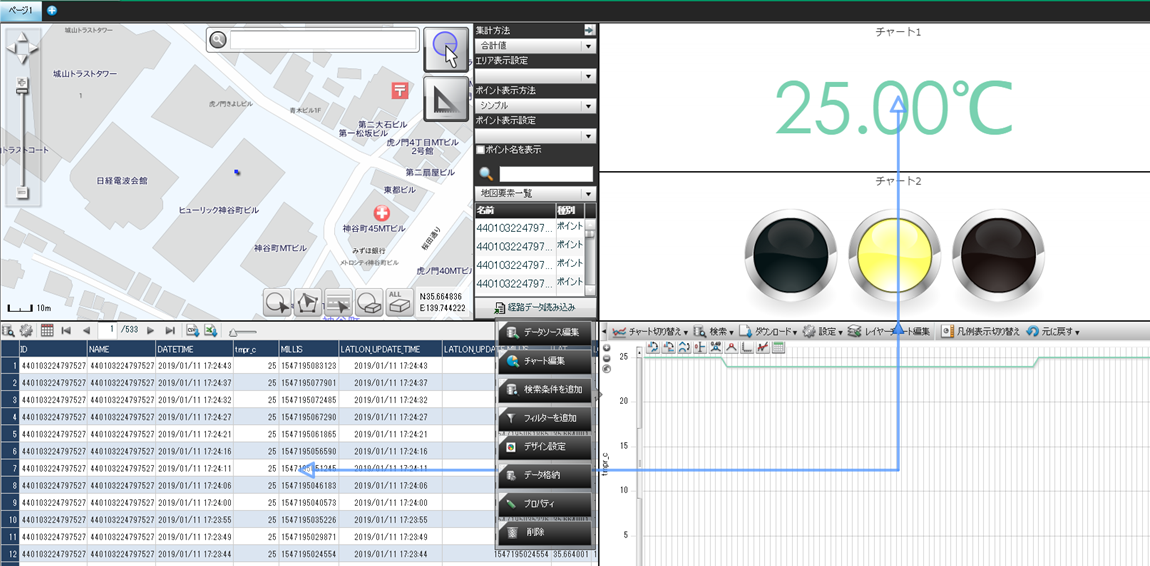The height and width of the screenshot is (566, 1150).
Task: Add a new page with plus icon
Action: pos(51,10)
